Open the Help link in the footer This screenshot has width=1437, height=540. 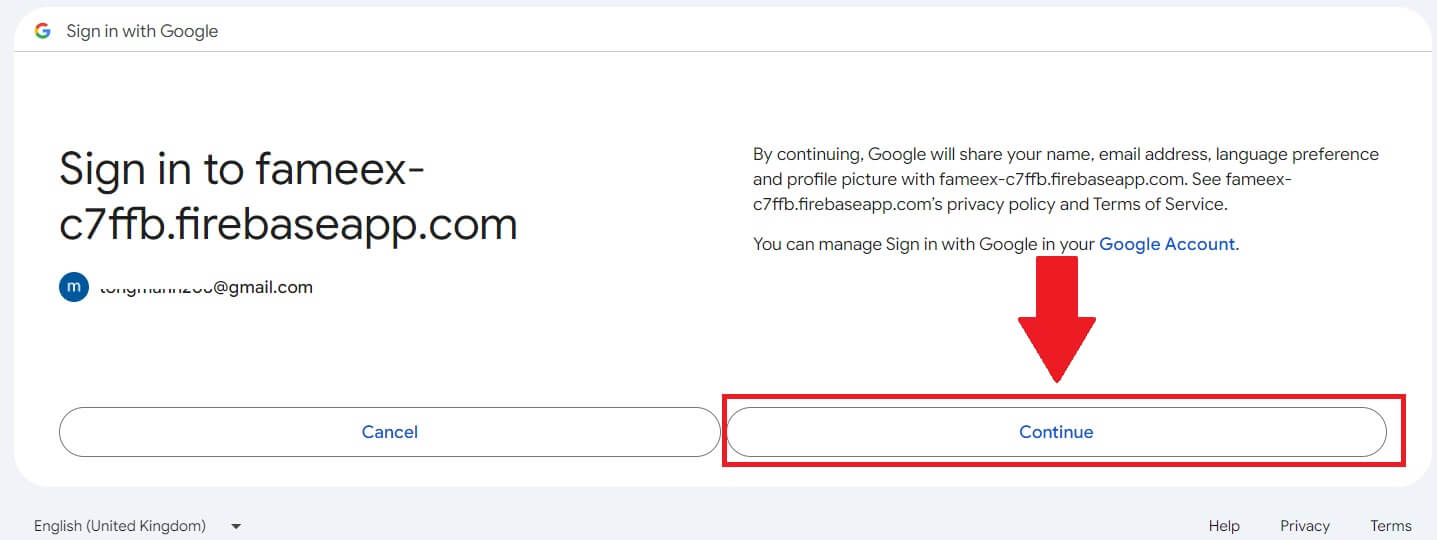pyautogui.click(x=1223, y=526)
